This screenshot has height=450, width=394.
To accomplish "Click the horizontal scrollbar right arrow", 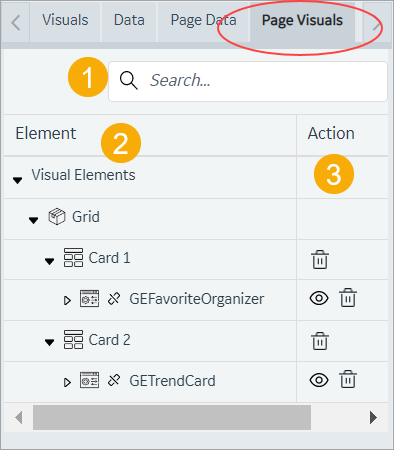I will [x=373, y=417].
